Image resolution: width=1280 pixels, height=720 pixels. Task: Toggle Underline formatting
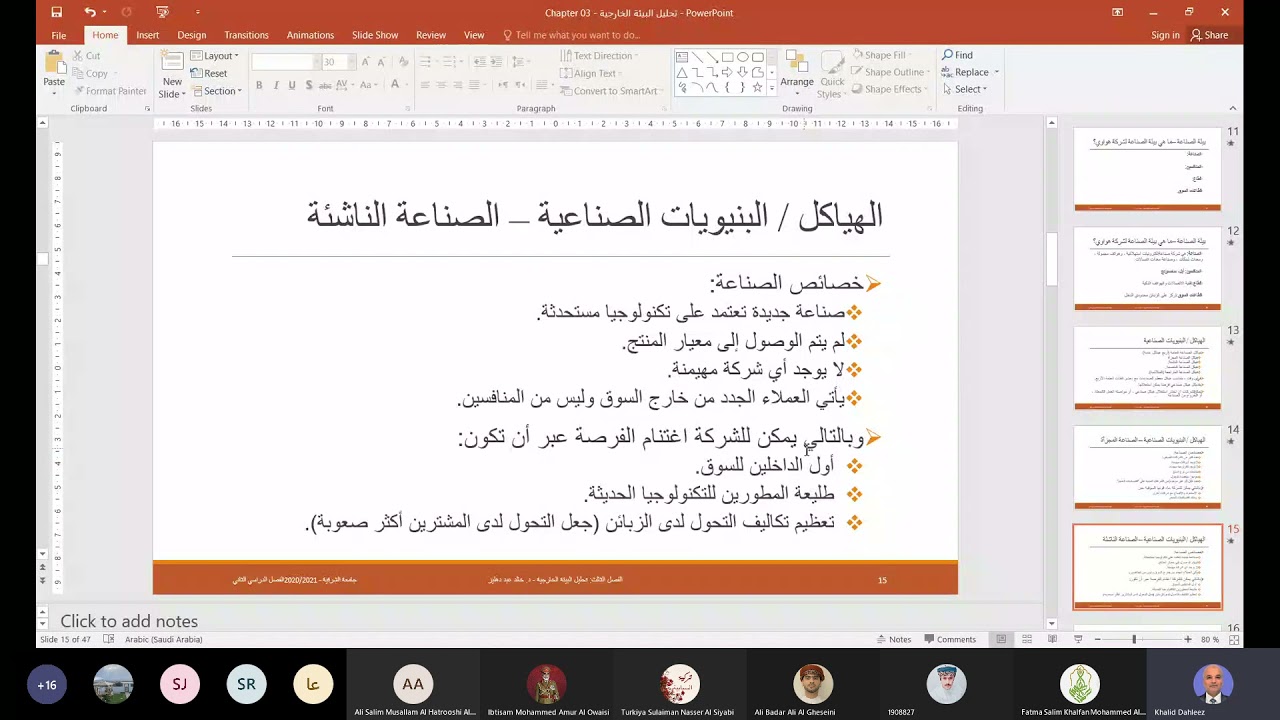292,86
